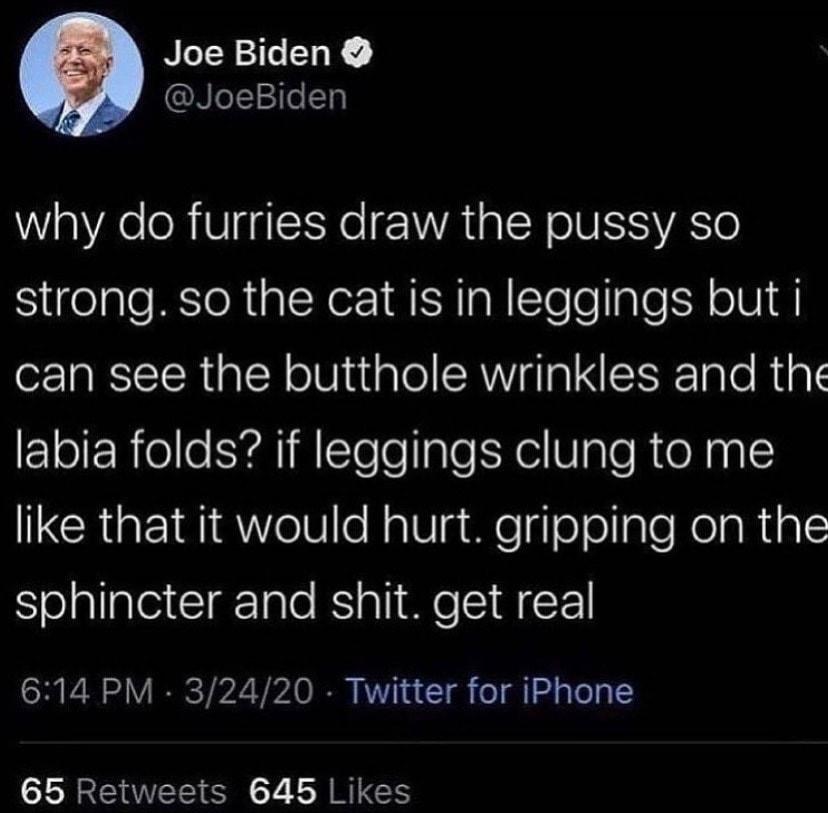Click the word Twitter in the source link
Viewport: 828px width, 813px height.
pos(402,691)
